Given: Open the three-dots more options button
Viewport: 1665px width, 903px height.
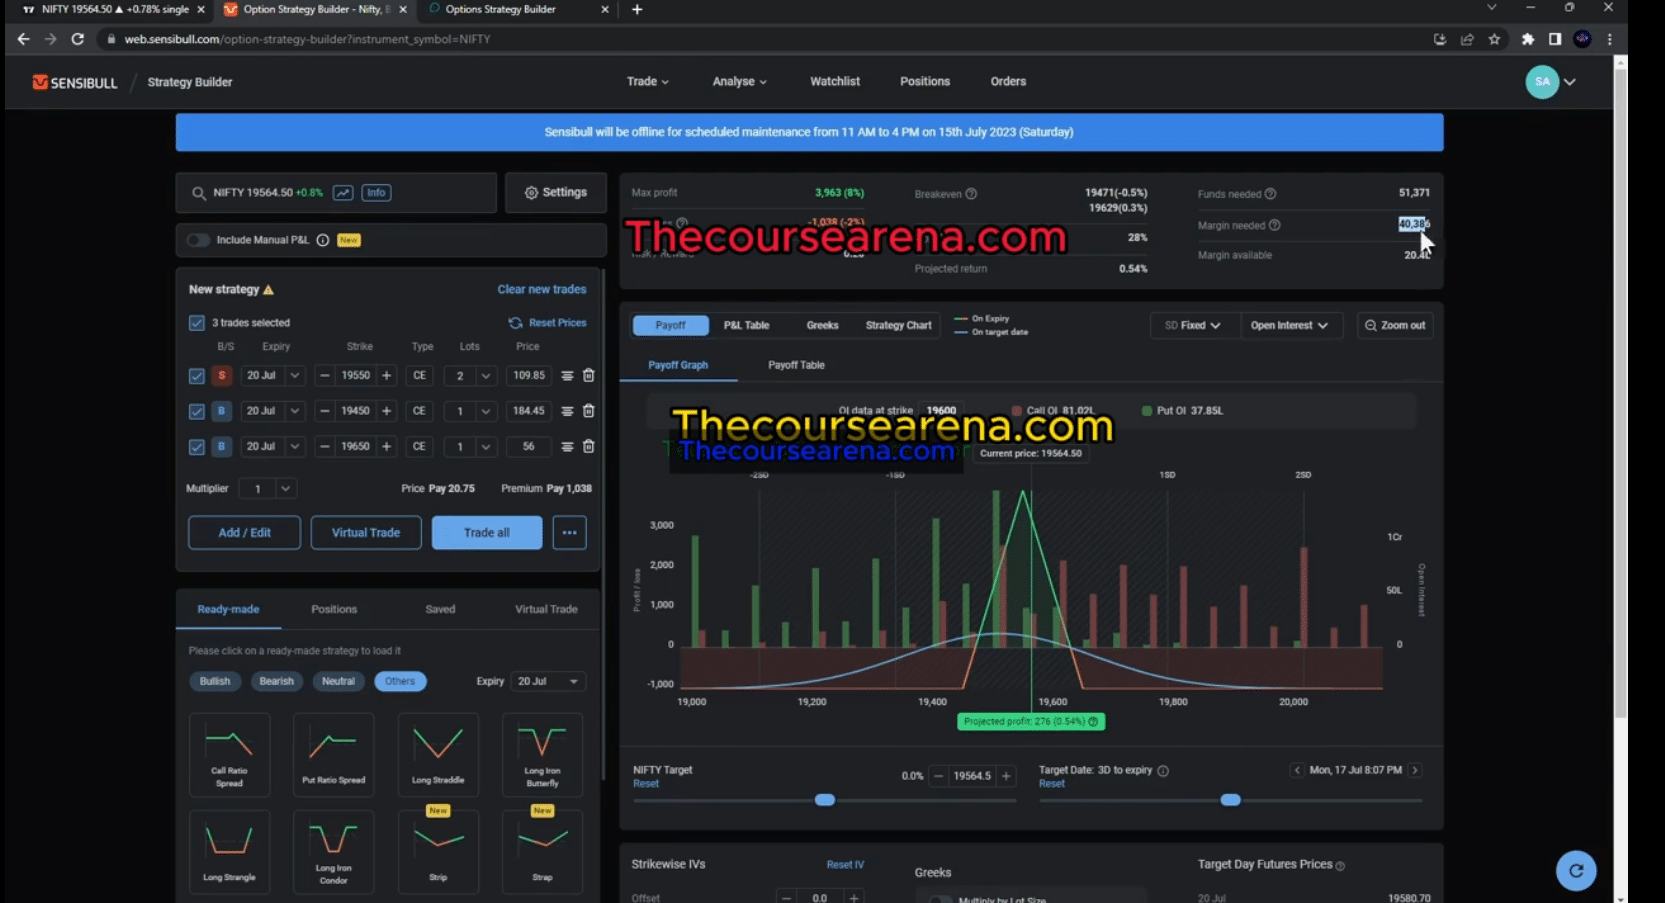Looking at the screenshot, I should click(x=569, y=533).
